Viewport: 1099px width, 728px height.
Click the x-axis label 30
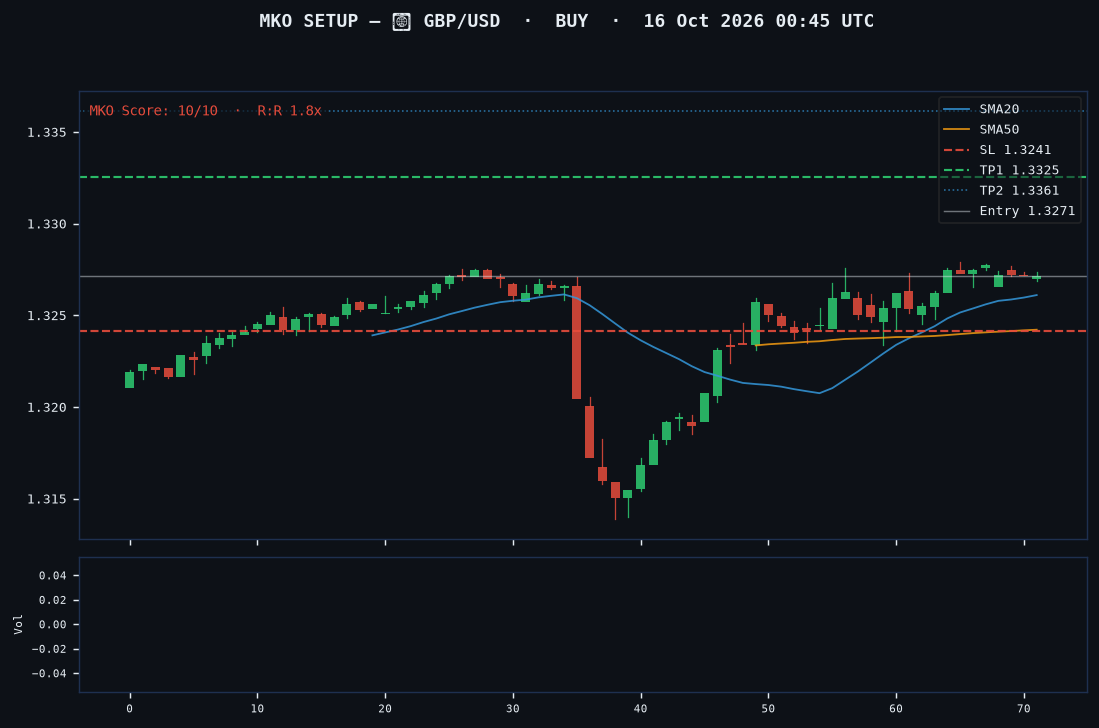point(513,708)
